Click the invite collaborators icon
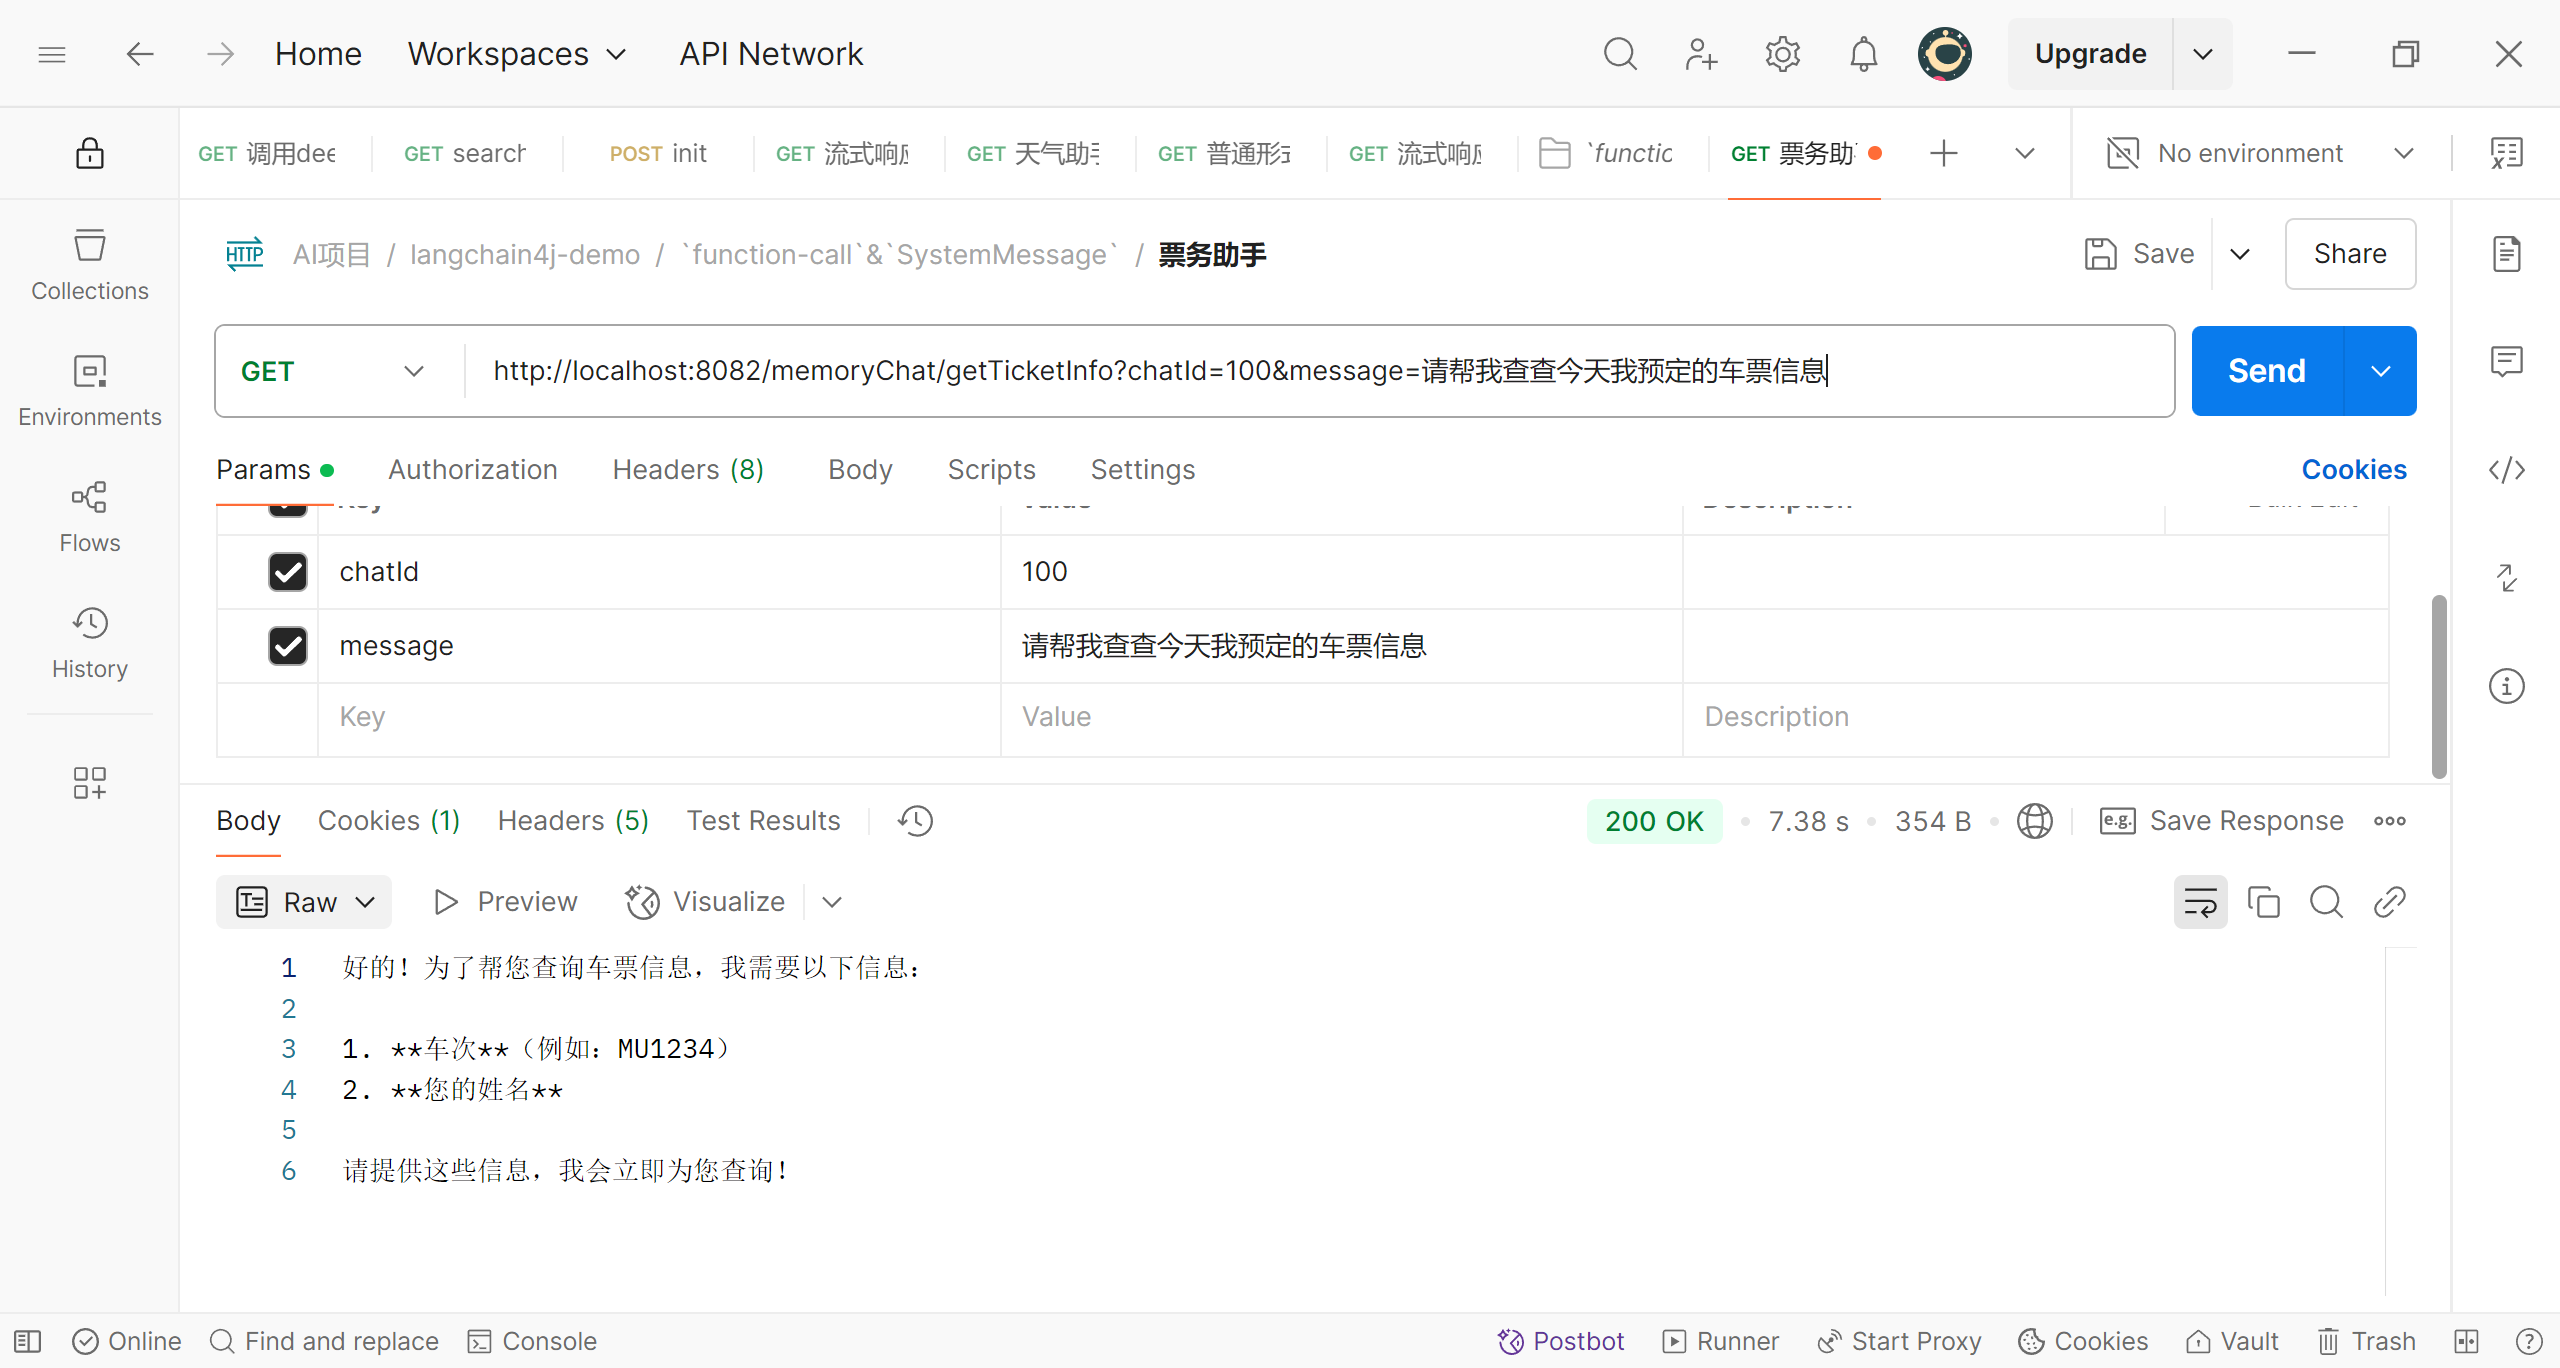The image size is (2560, 1368). point(1700,54)
